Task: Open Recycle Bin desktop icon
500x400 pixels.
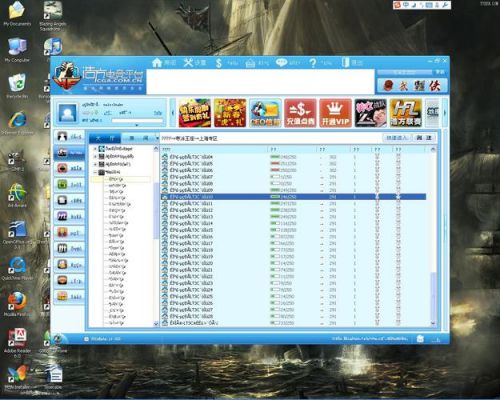Action: 17,86
